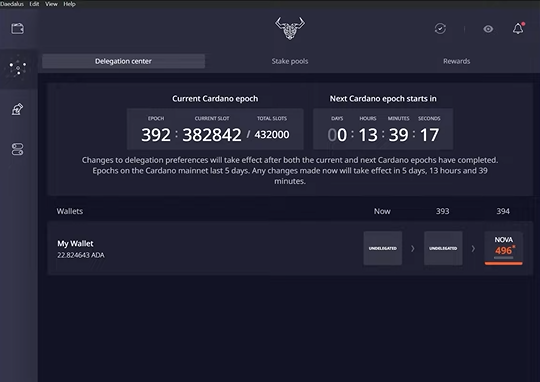Open the Edit menu

pos(34,4)
